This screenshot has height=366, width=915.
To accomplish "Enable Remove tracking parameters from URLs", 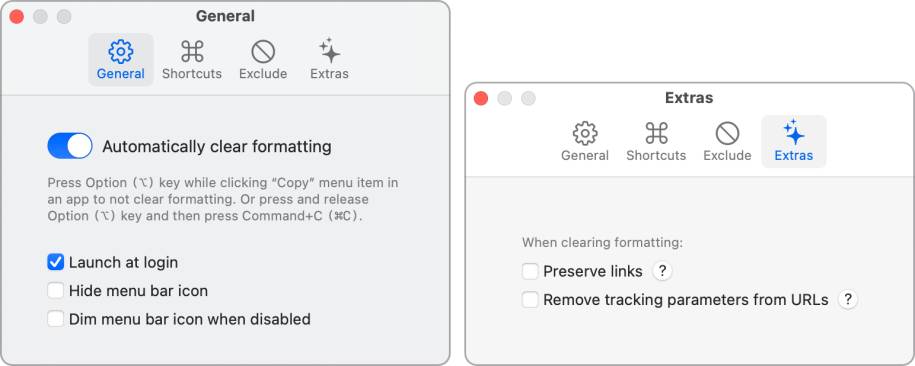I will (x=530, y=300).
